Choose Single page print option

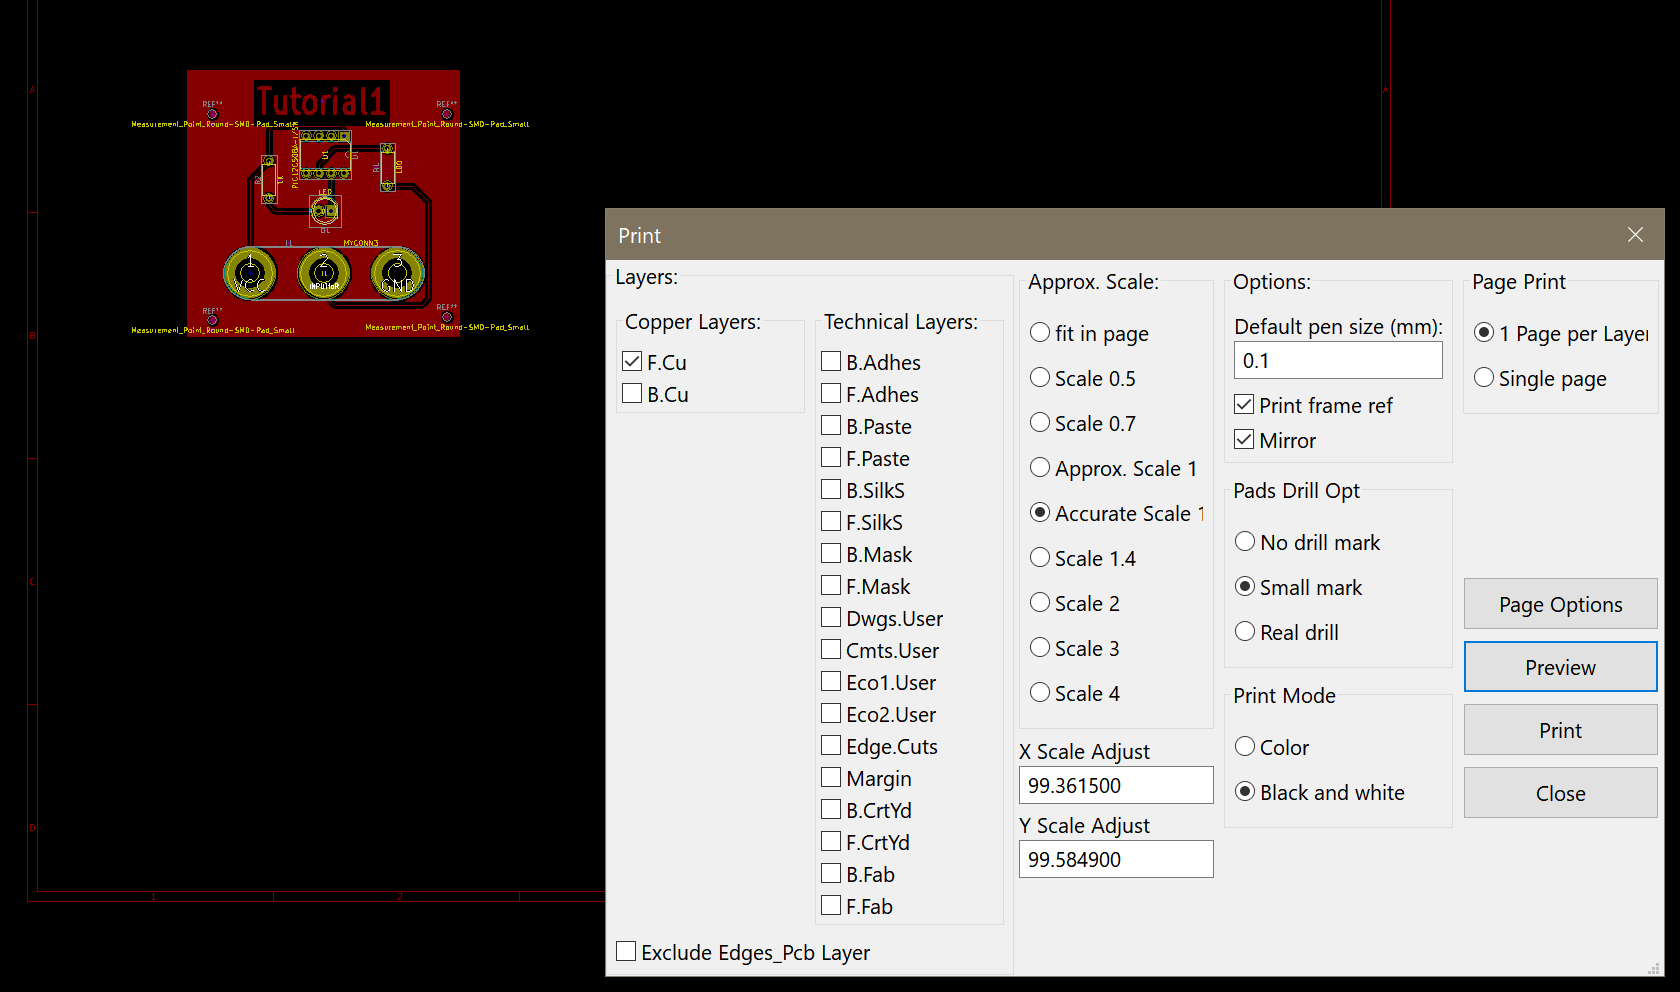pyautogui.click(x=1484, y=378)
